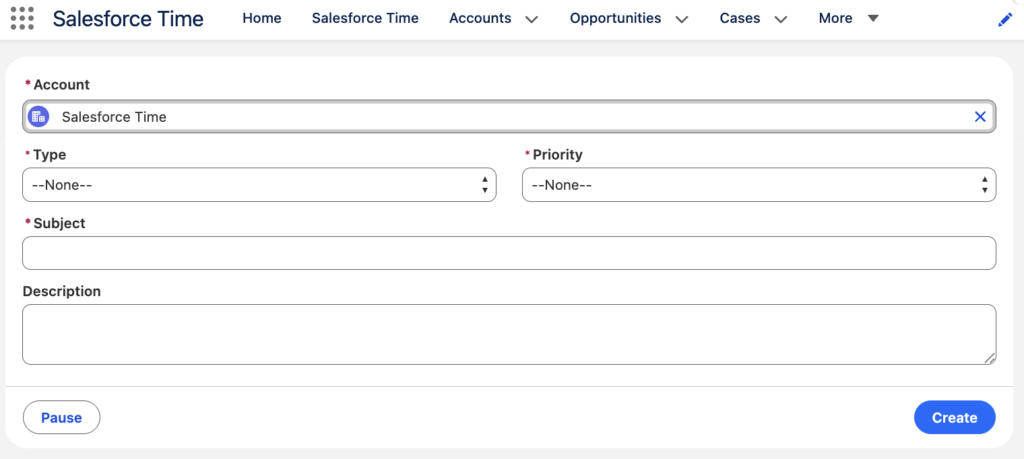This screenshot has width=1024, height=459.
Task: Click into the Description text area
Action: coord(509,334)
